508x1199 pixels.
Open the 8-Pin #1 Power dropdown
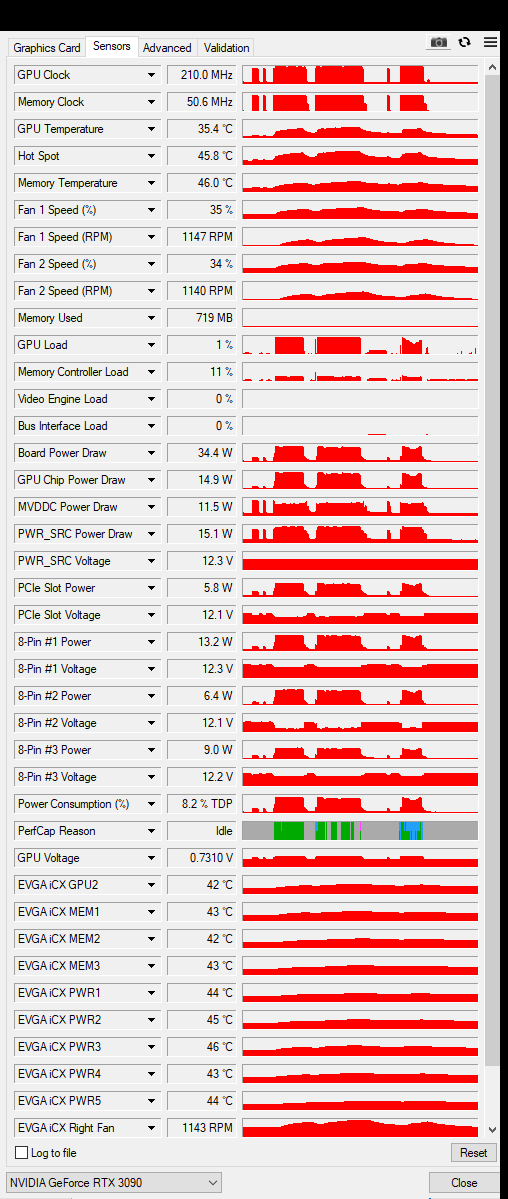pos(151,642)
